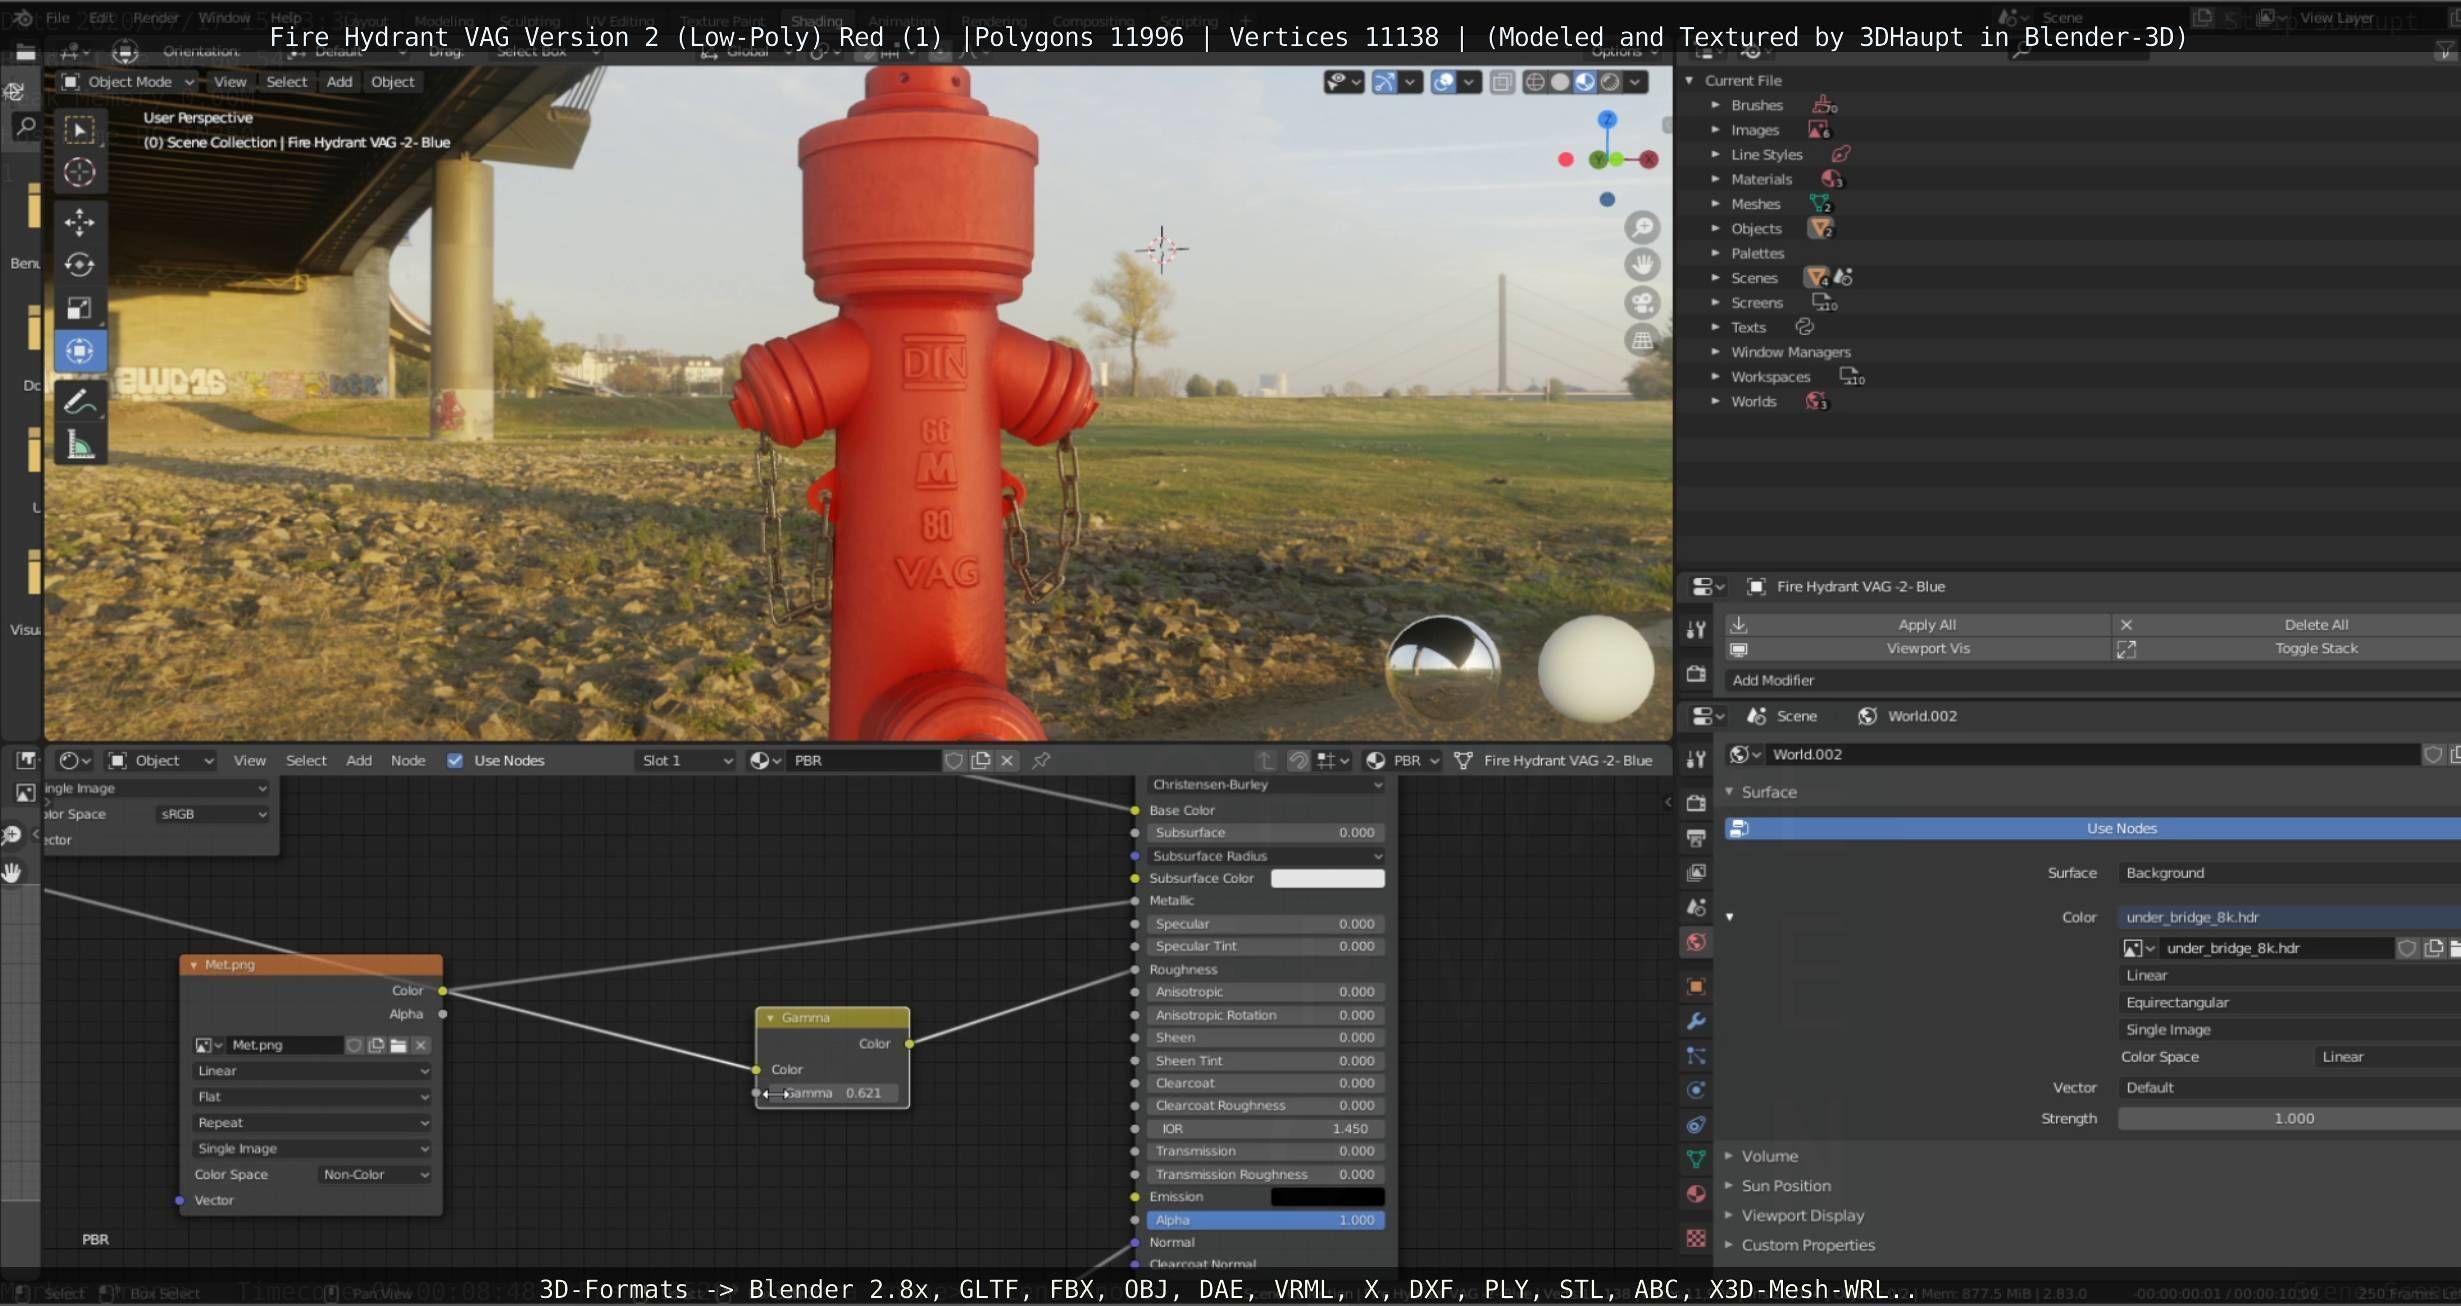Viewport: 2461px width, 1306px height.
Task: Select the Scale tool
Action: (80, 308)
